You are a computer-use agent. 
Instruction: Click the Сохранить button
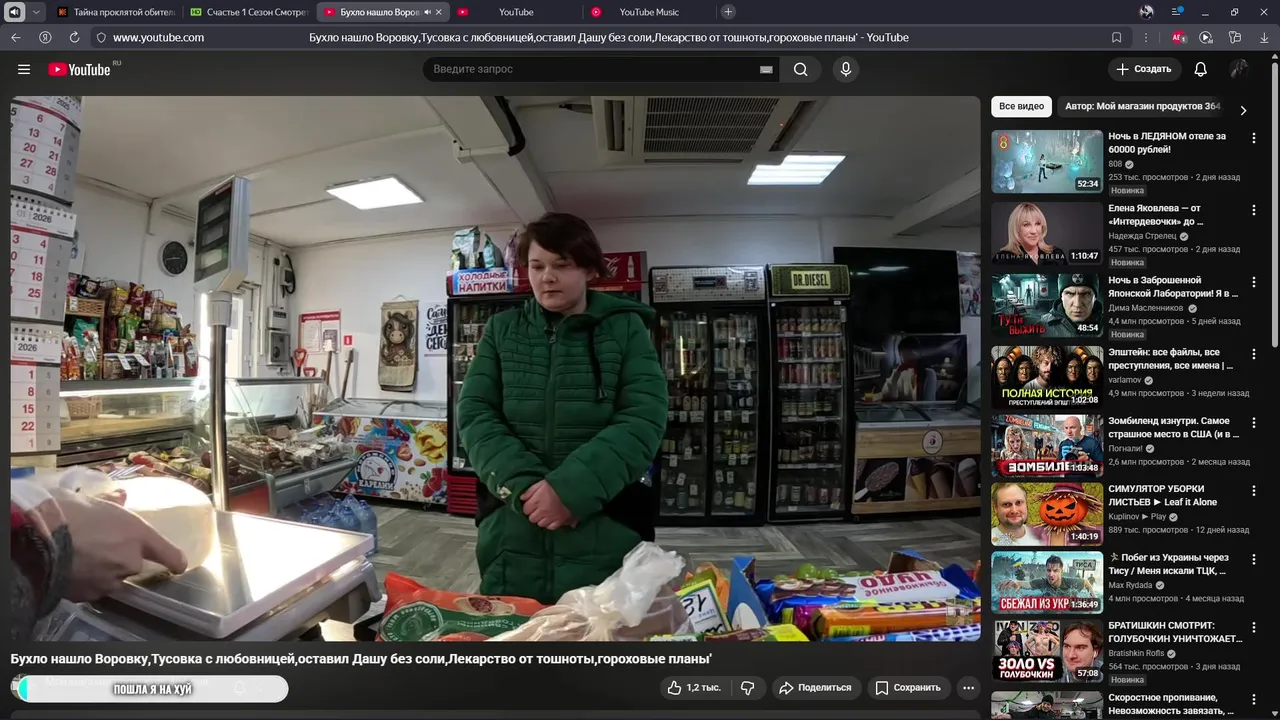point(908,688)
